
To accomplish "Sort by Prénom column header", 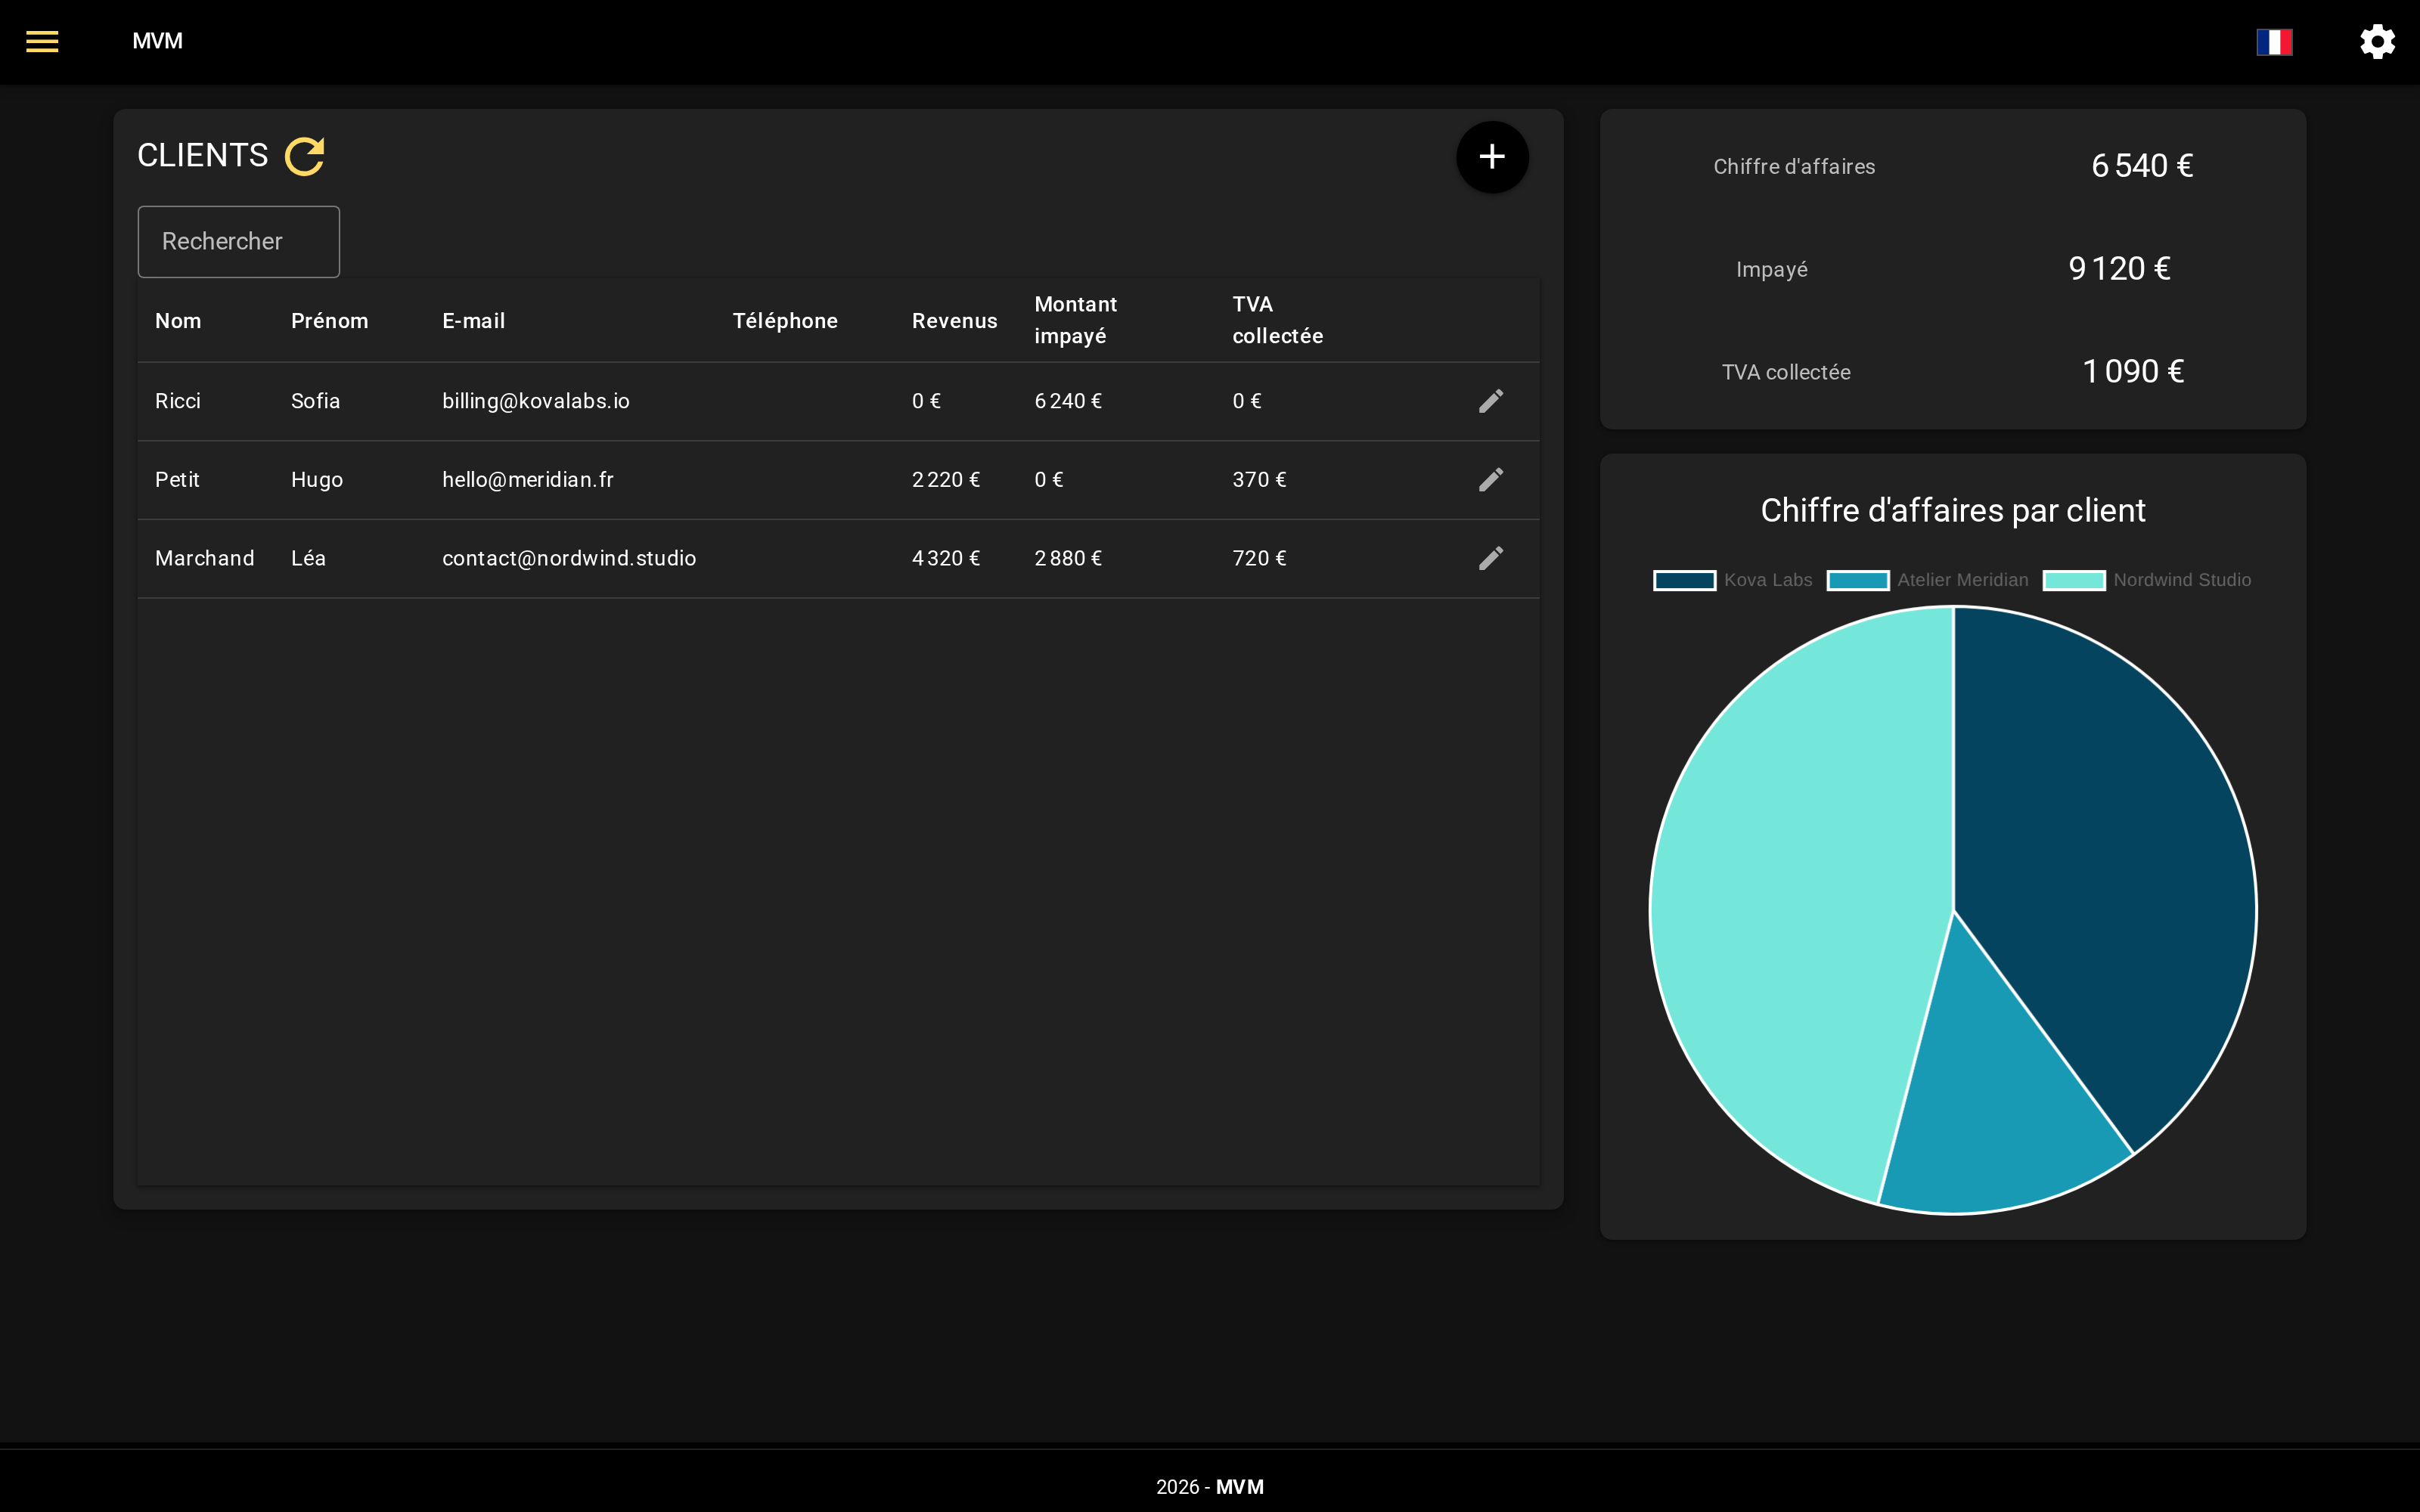I will click(329, 321).
